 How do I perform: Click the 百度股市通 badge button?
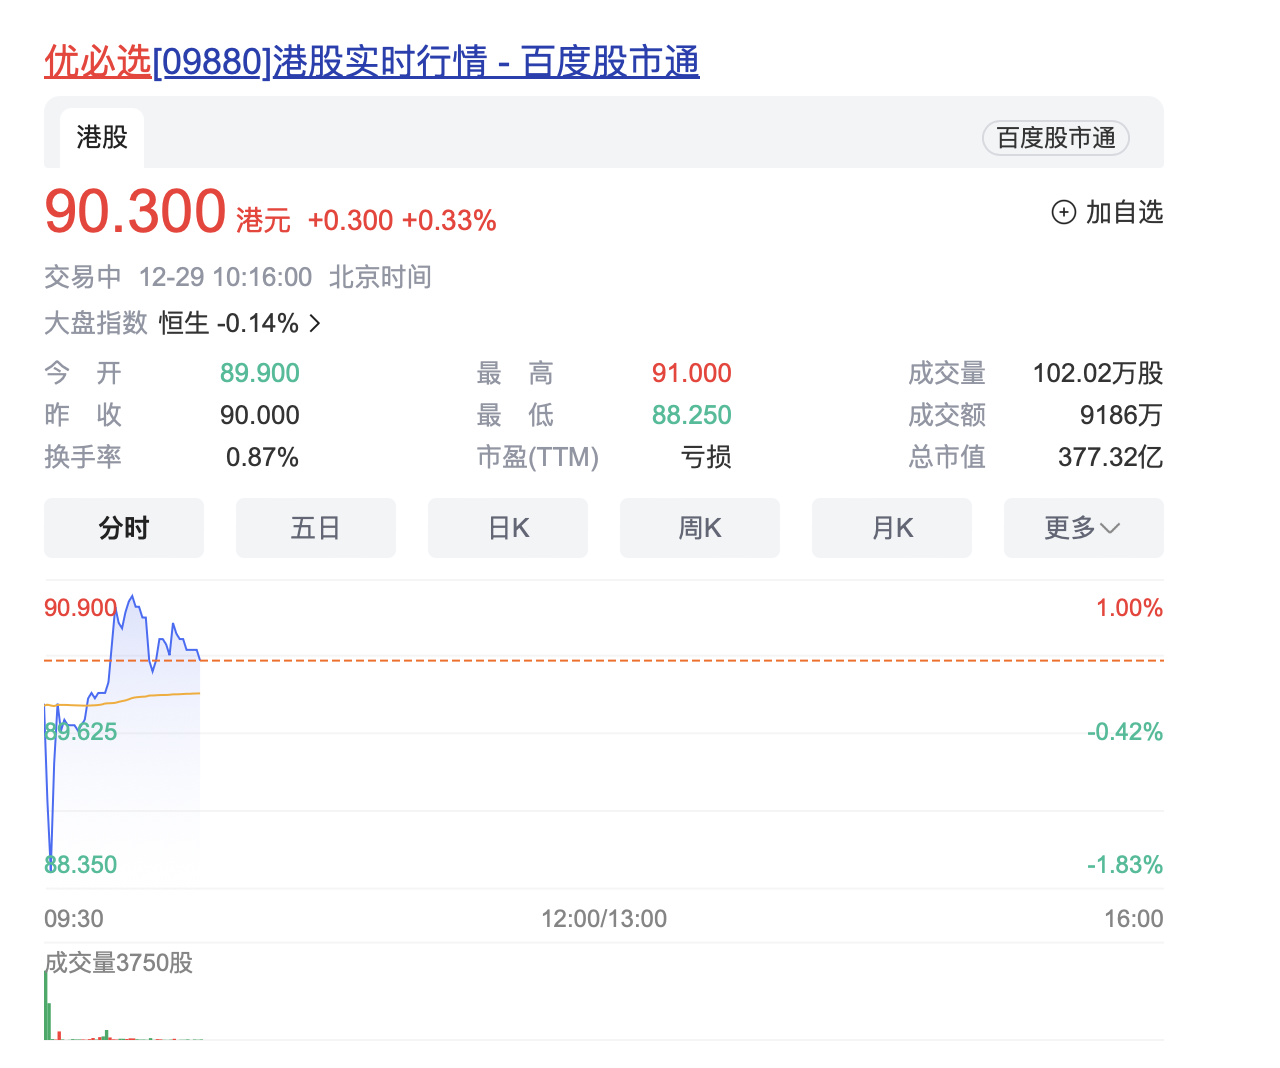pyautogui.click(x=1056, y=138)
